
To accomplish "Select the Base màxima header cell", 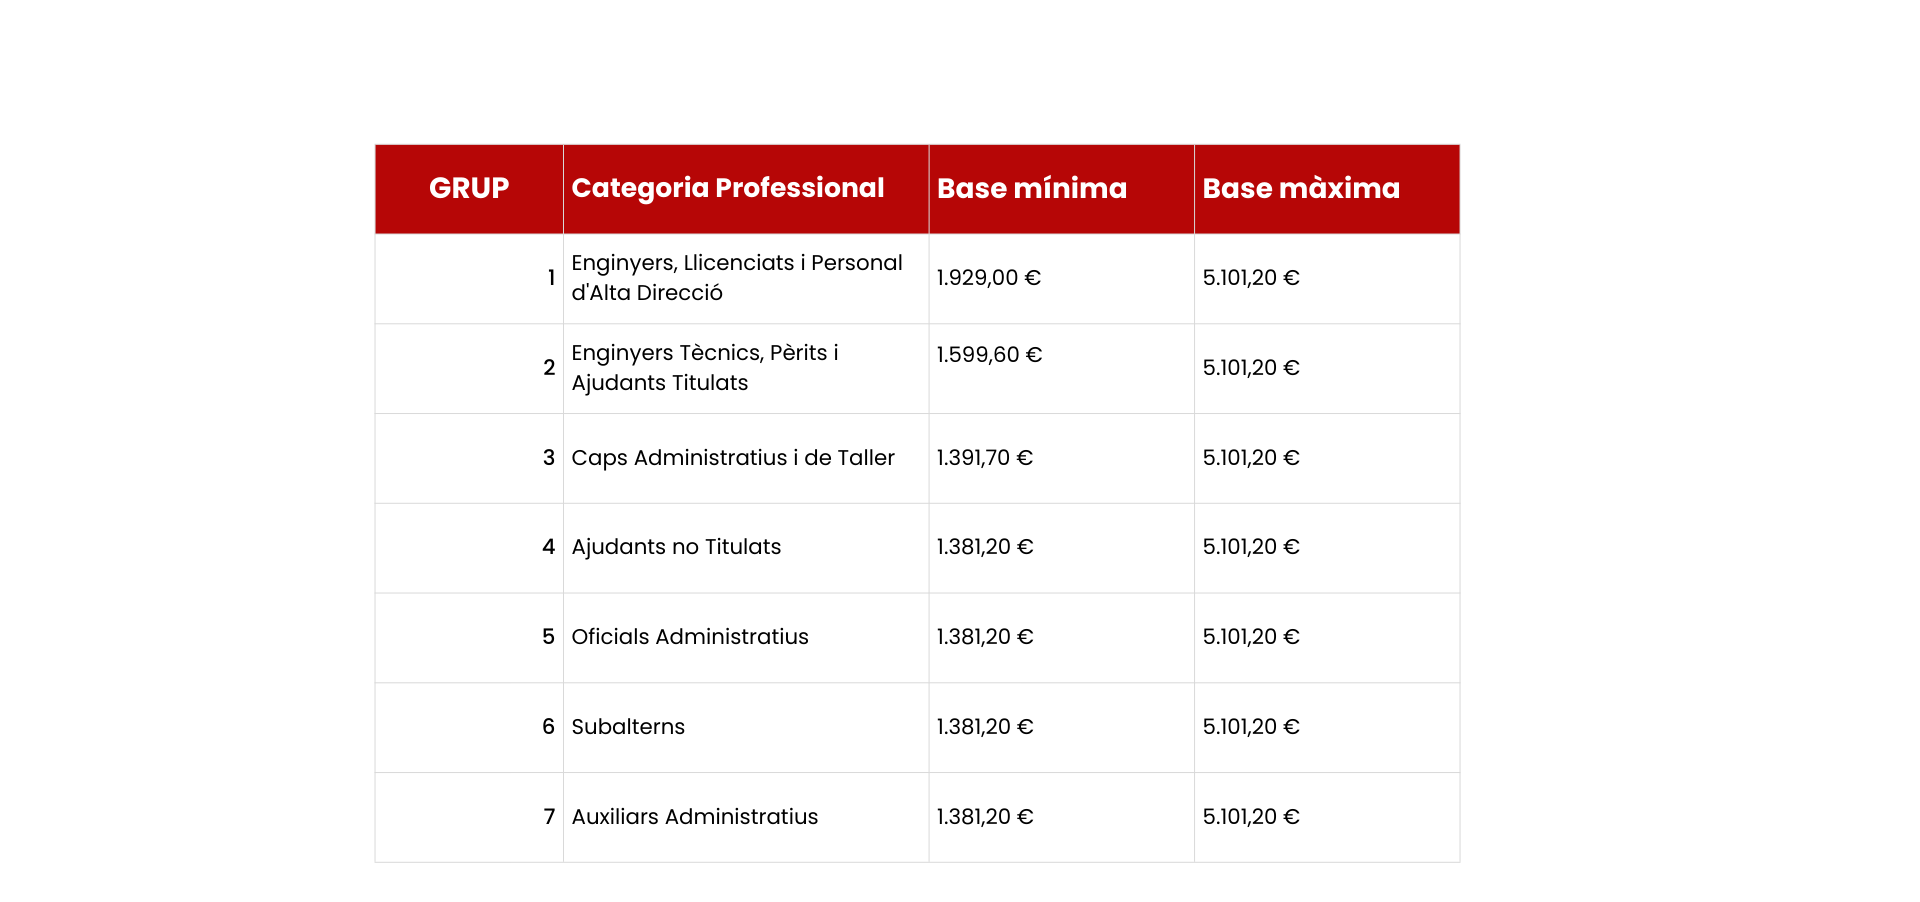I will [1300, 188].
